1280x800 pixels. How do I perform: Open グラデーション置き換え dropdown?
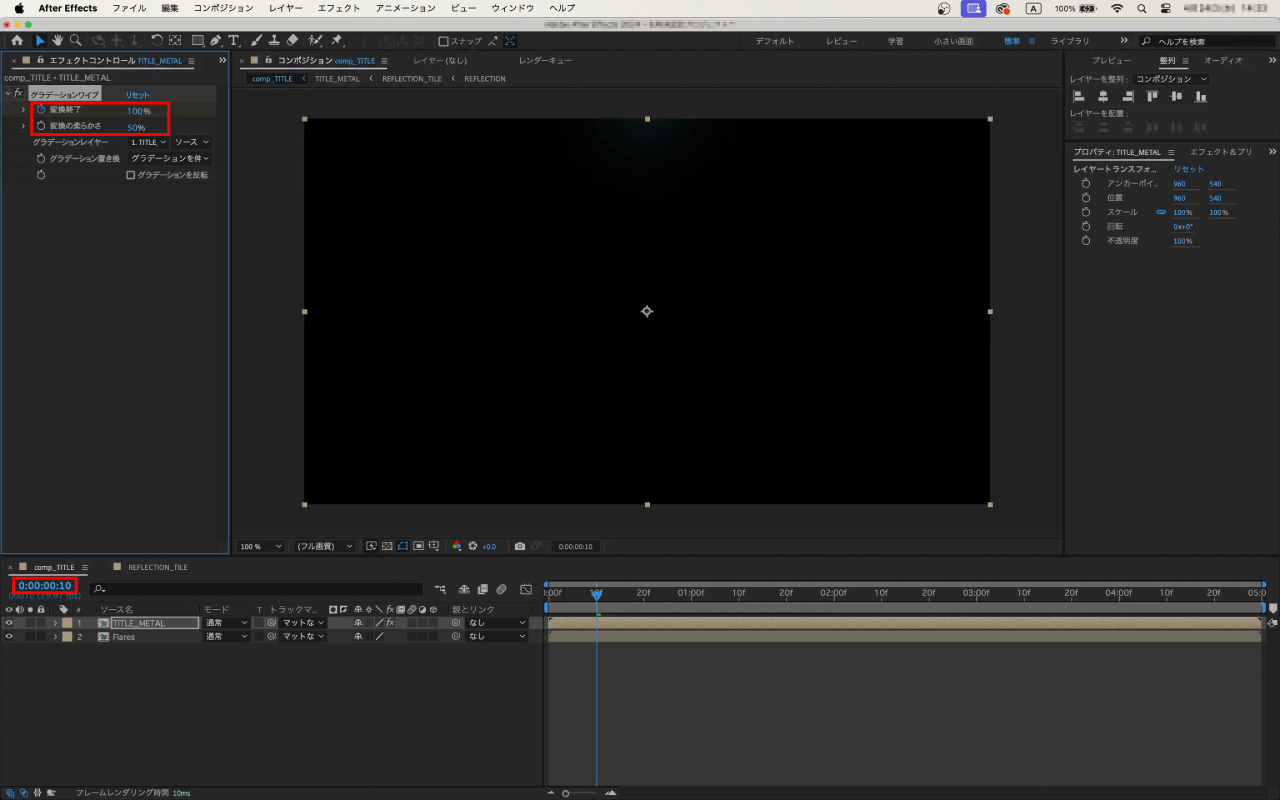(170, 158)
